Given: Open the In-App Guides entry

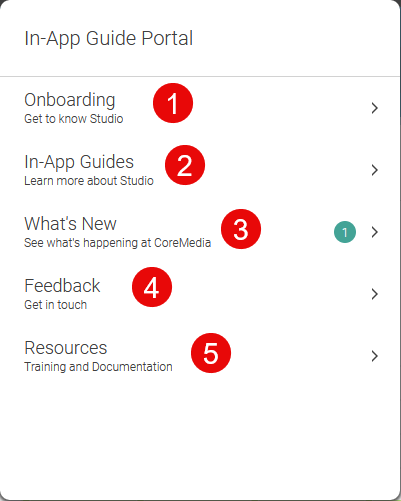Looking at the screenshot, I should tap(200, 170).
